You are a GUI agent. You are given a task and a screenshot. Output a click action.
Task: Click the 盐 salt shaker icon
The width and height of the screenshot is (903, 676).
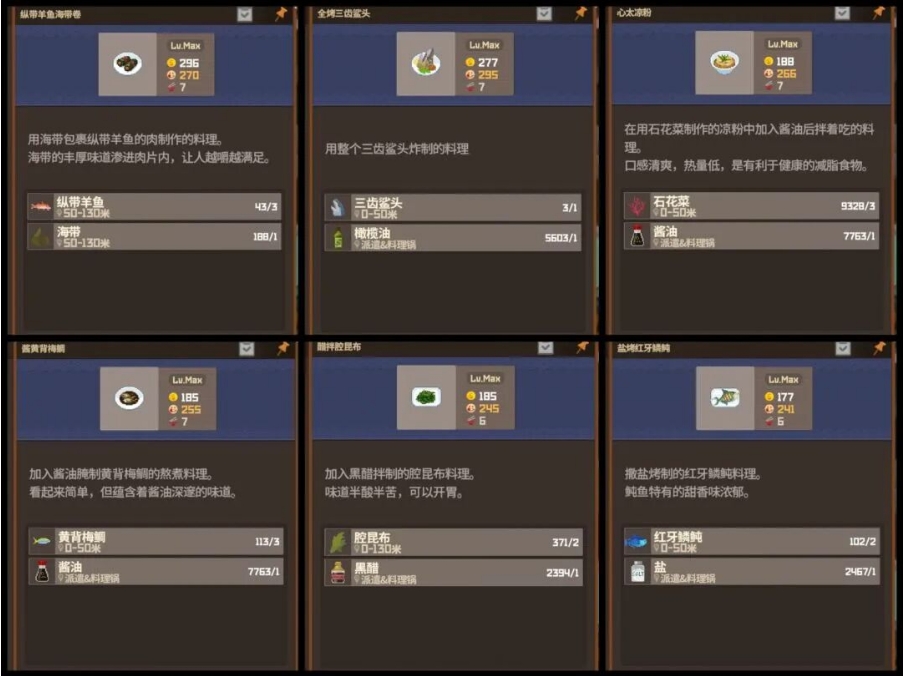click(638, 572)
